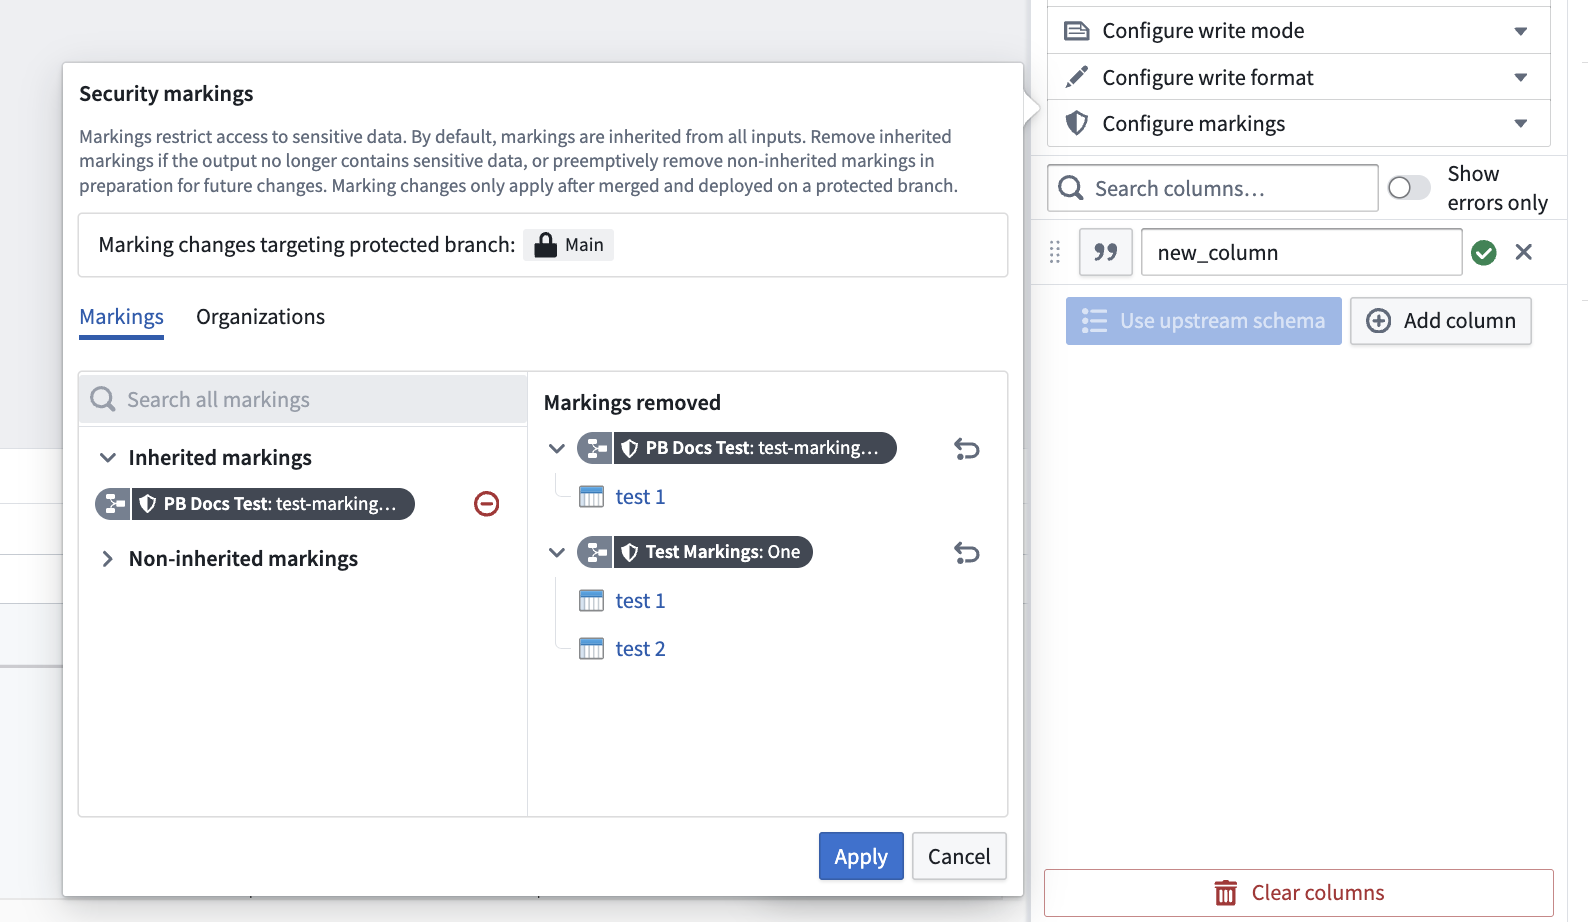Image resolution: width=1588 pixels, height=922 pixels.
Task: Click the search icon in Search all markings
Action: click(x=102, y=400)
